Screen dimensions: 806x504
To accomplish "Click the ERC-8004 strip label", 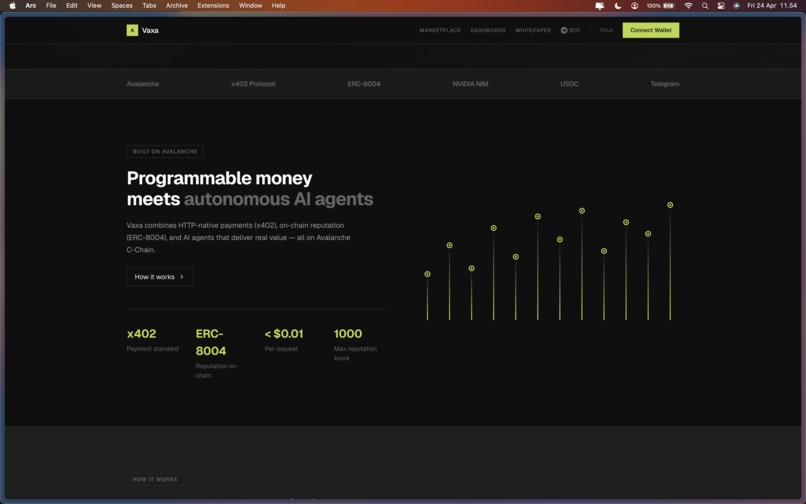I will click(x=364, y=84).
